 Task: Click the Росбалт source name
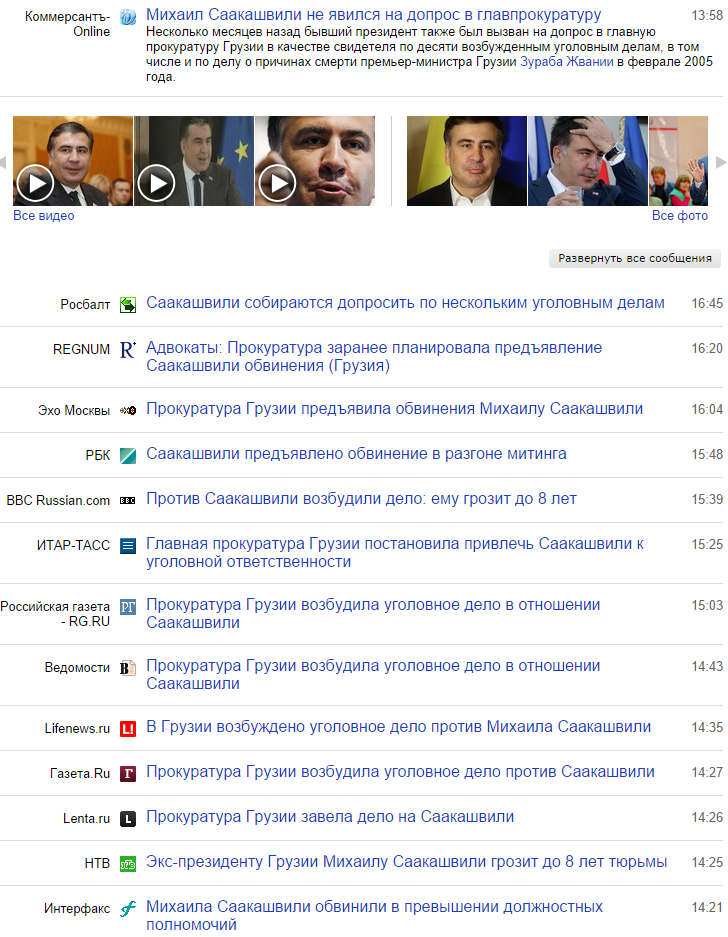point(85,305)
